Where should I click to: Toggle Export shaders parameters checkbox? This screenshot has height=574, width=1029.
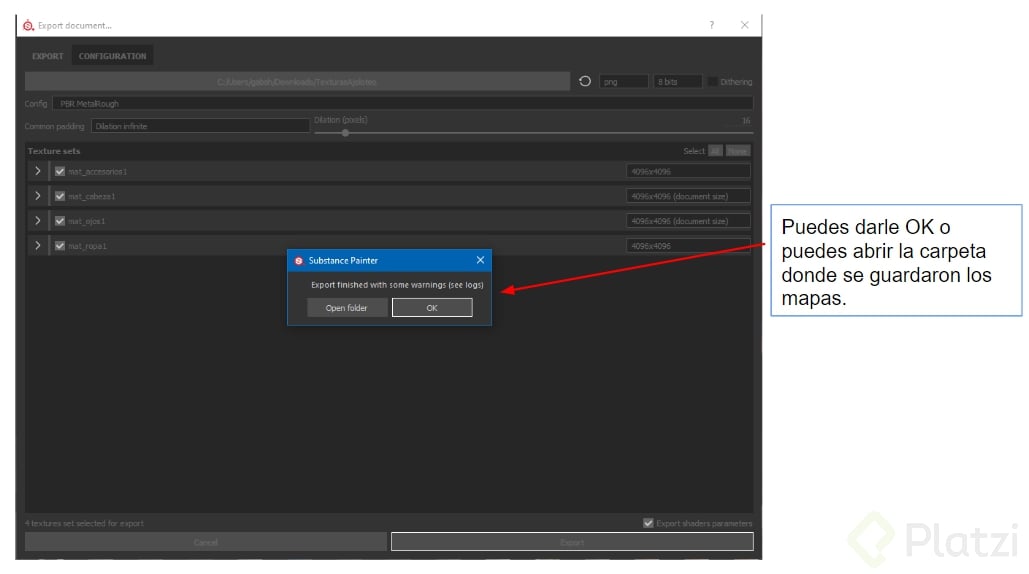pos(648,523)
